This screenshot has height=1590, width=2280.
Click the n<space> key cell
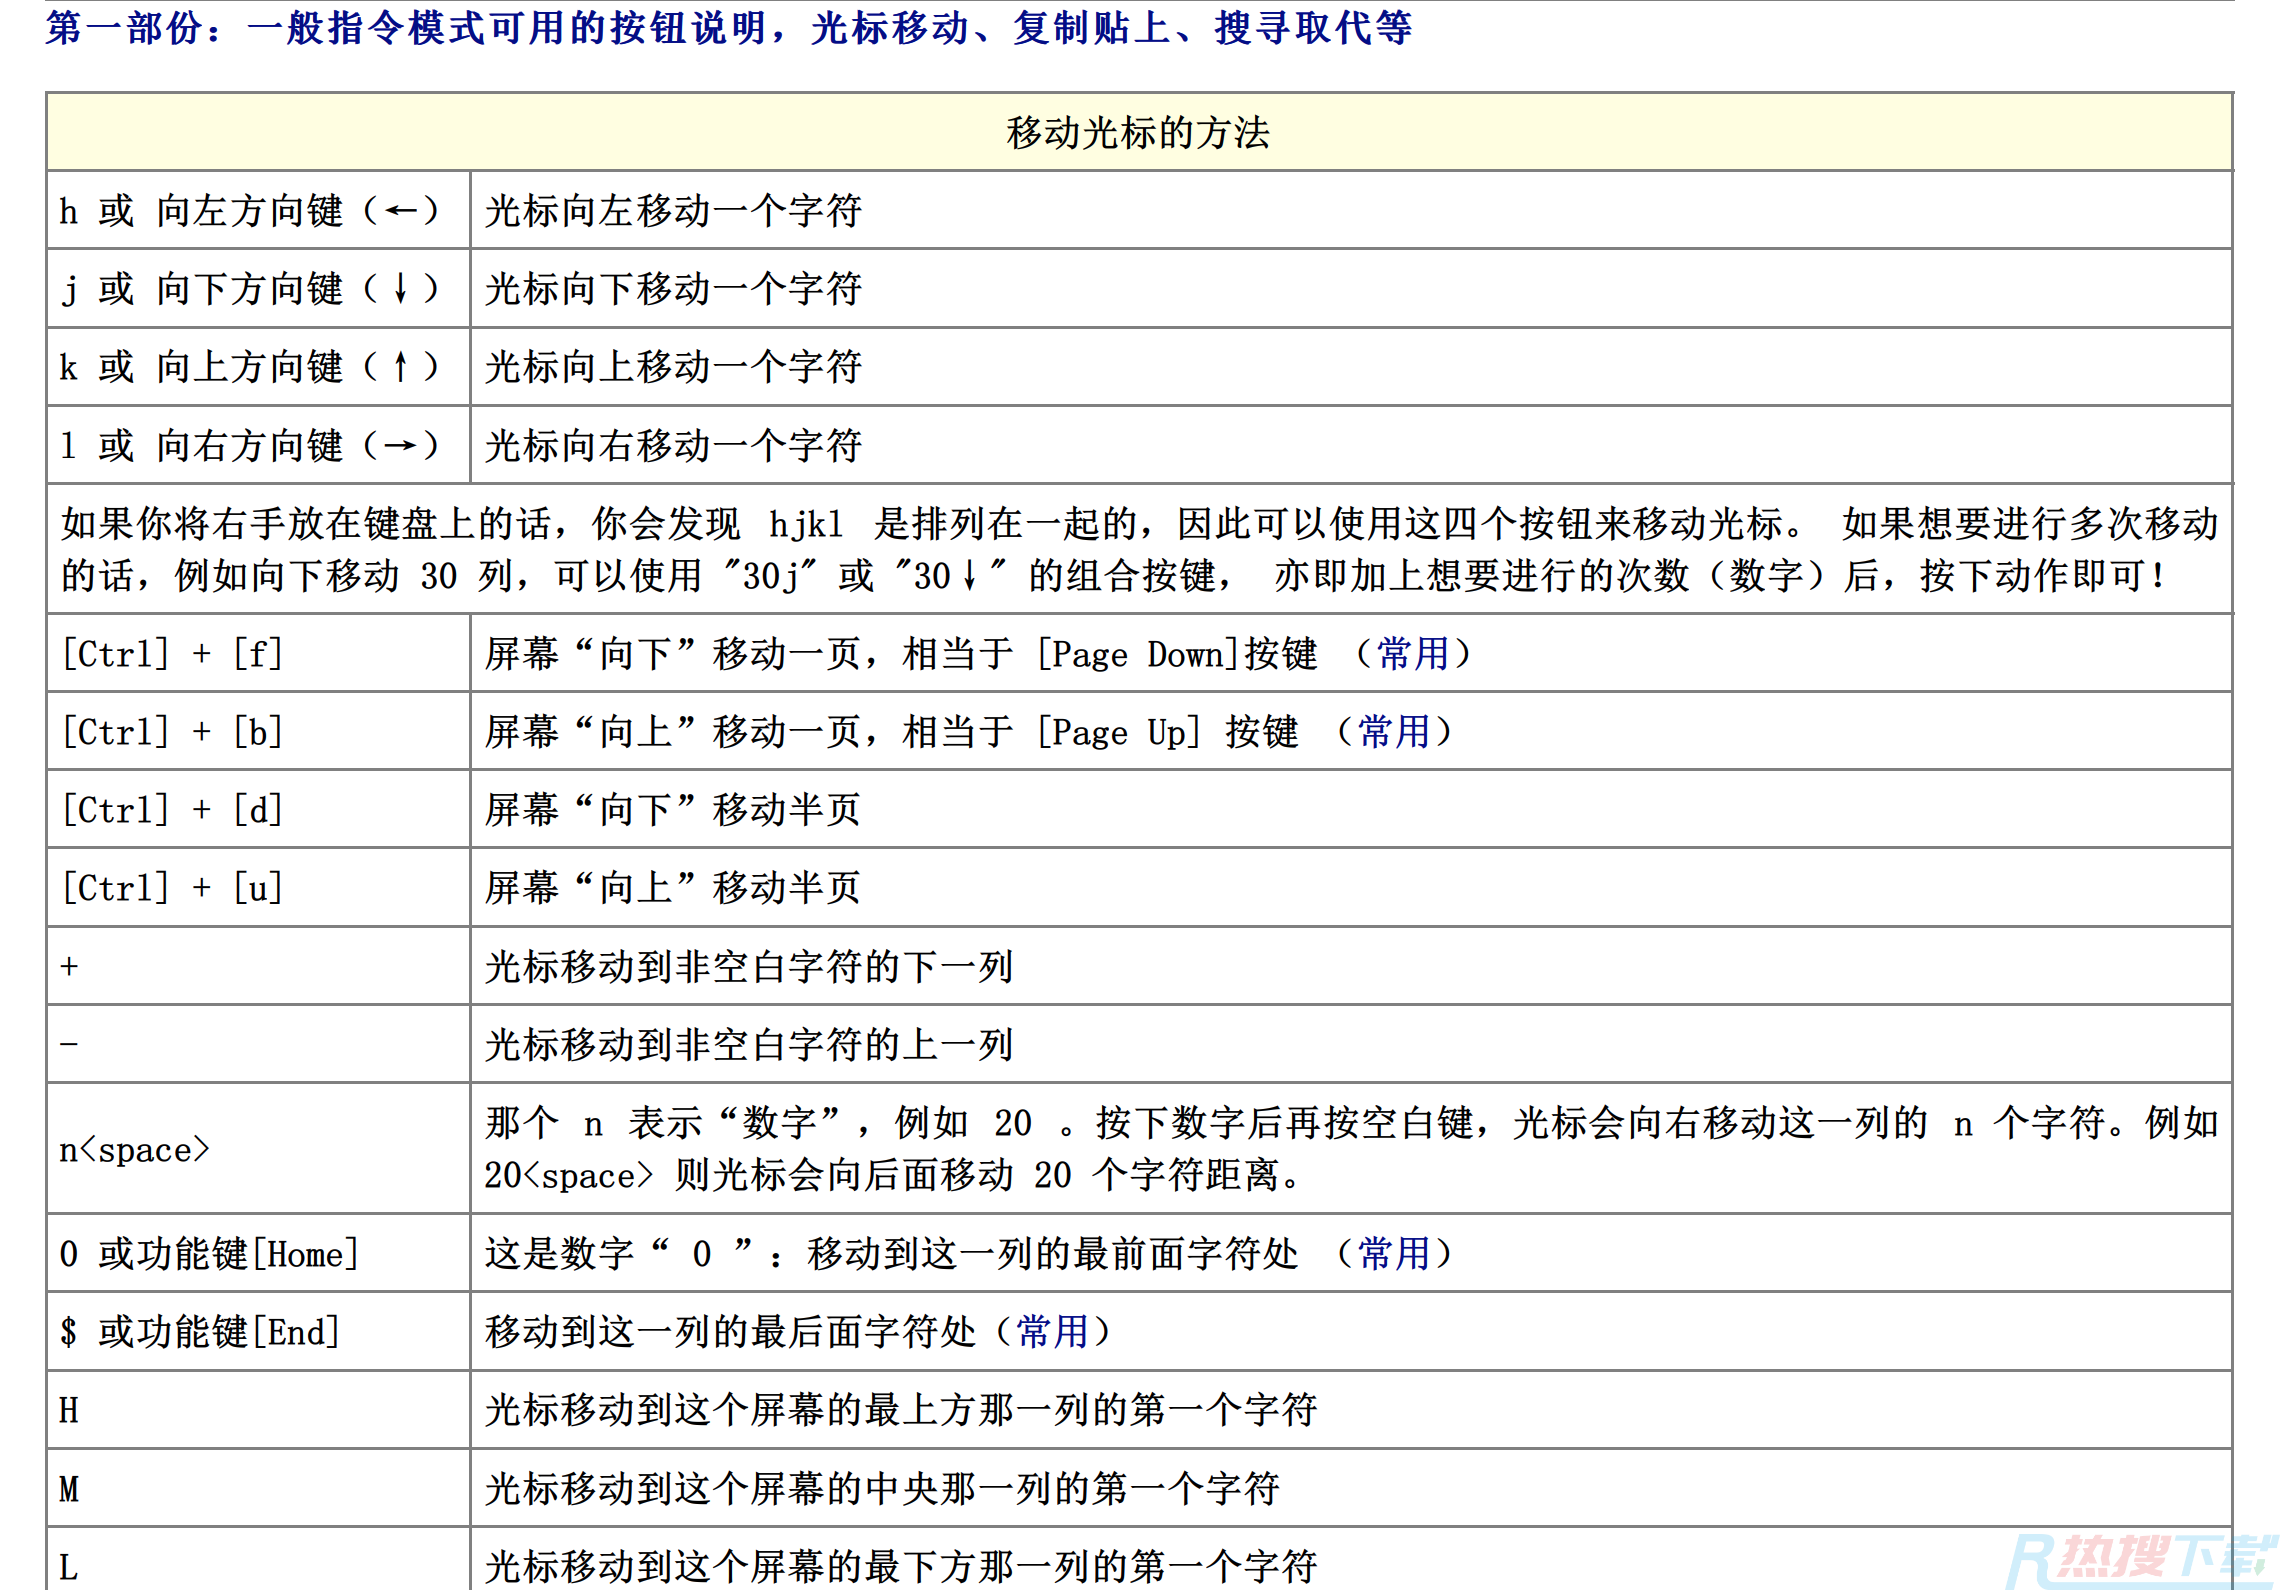(x=134, y=1150)
